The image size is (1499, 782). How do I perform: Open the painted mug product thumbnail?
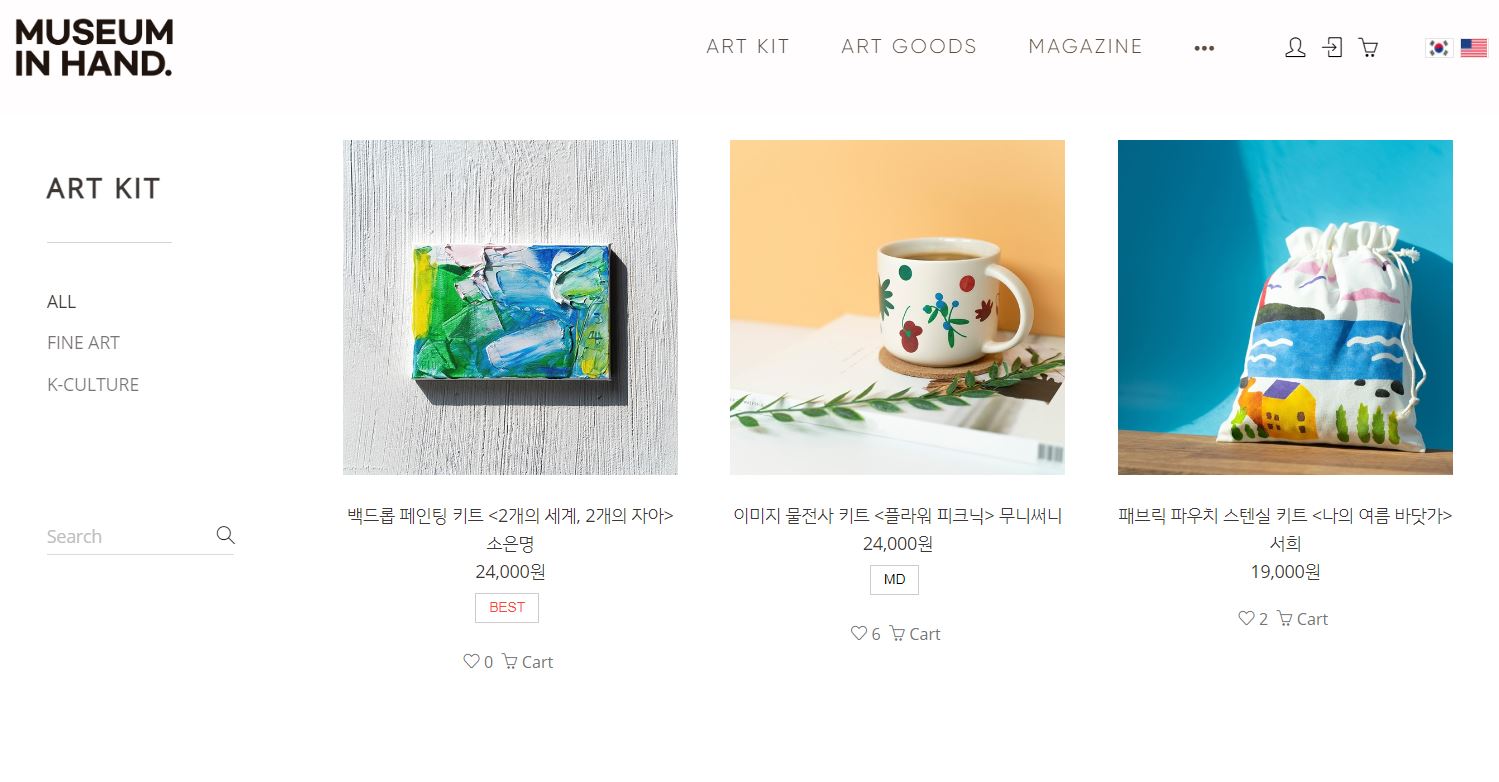[x=897, y=307]
